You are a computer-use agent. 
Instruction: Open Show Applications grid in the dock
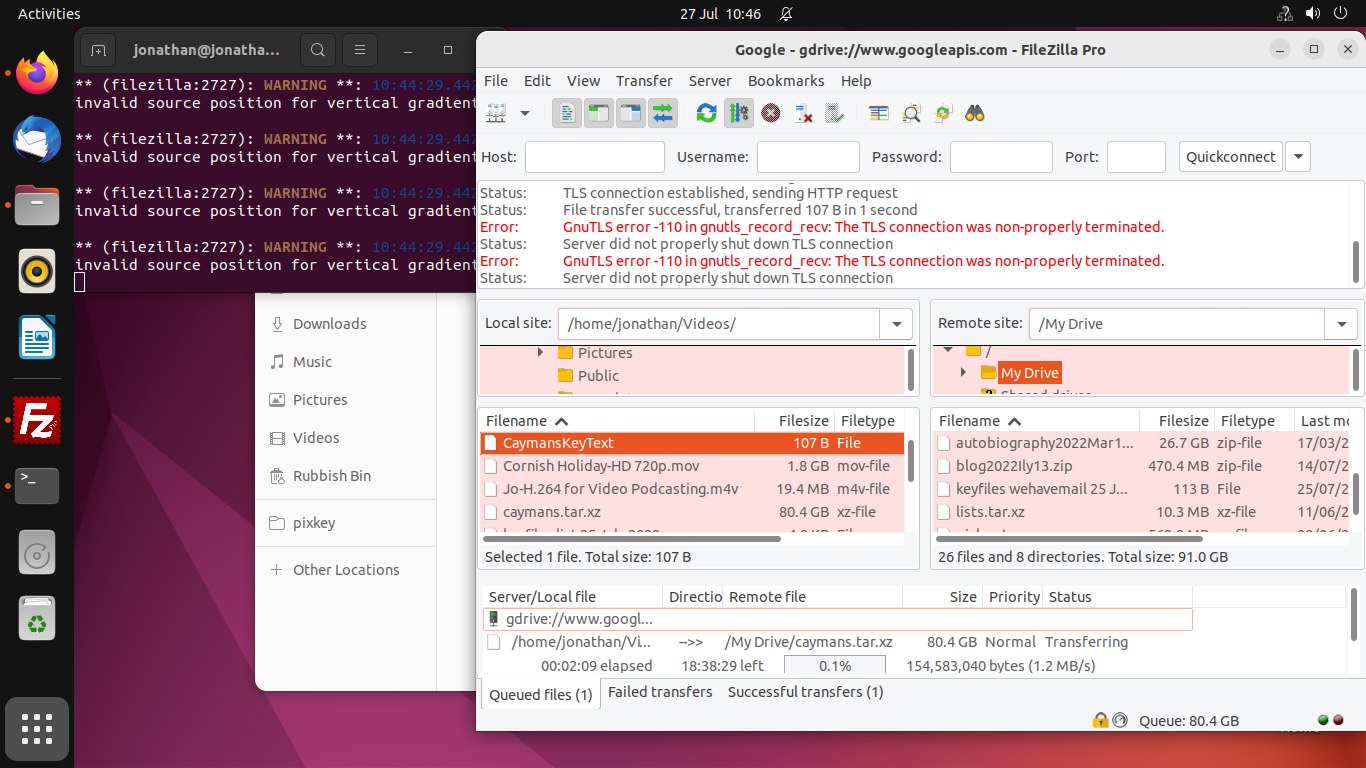click(37, 729)
